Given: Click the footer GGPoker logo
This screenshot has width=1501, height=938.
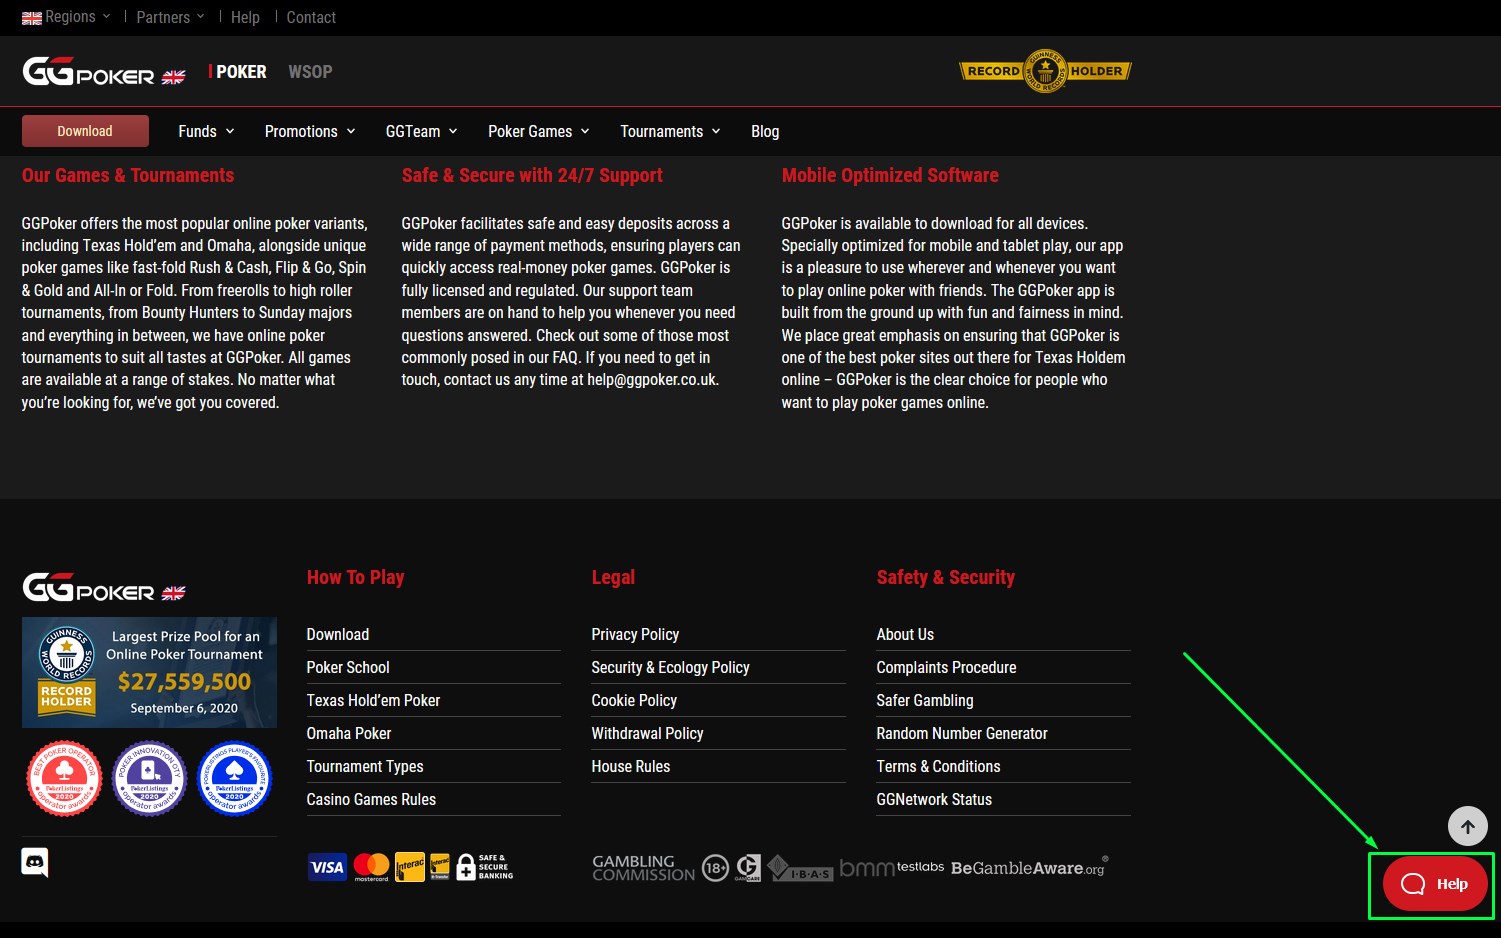Looking at the screenshot, I should click(x=104, y=588).
